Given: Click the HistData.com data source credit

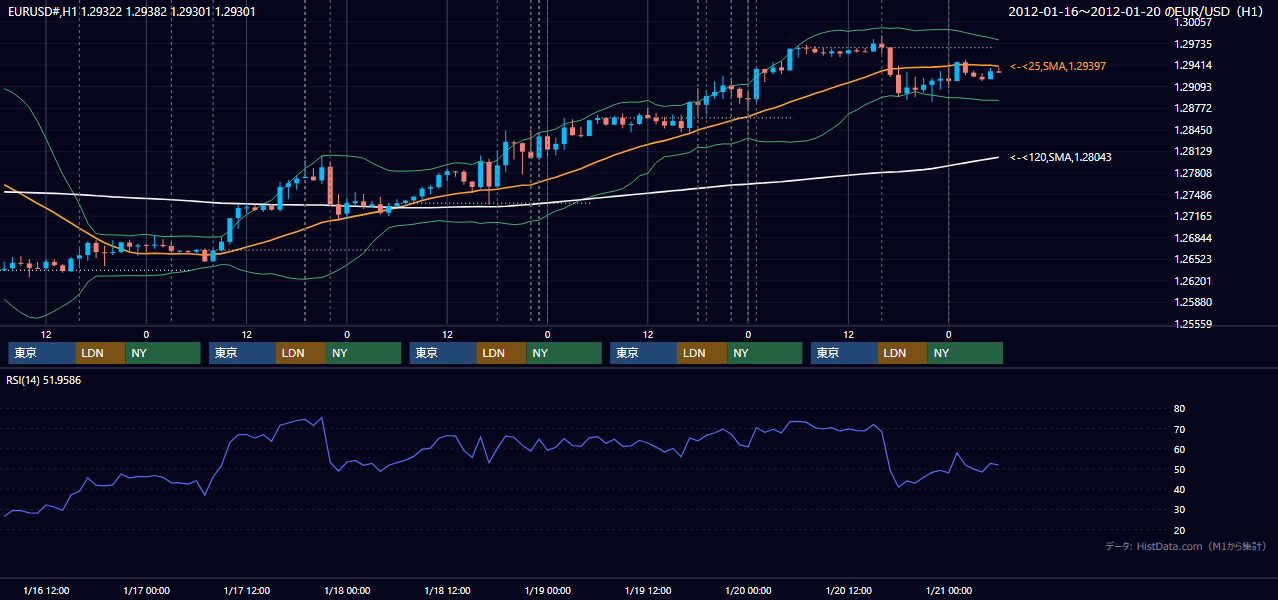Looking at the screenshot, I should (1185, 546).
